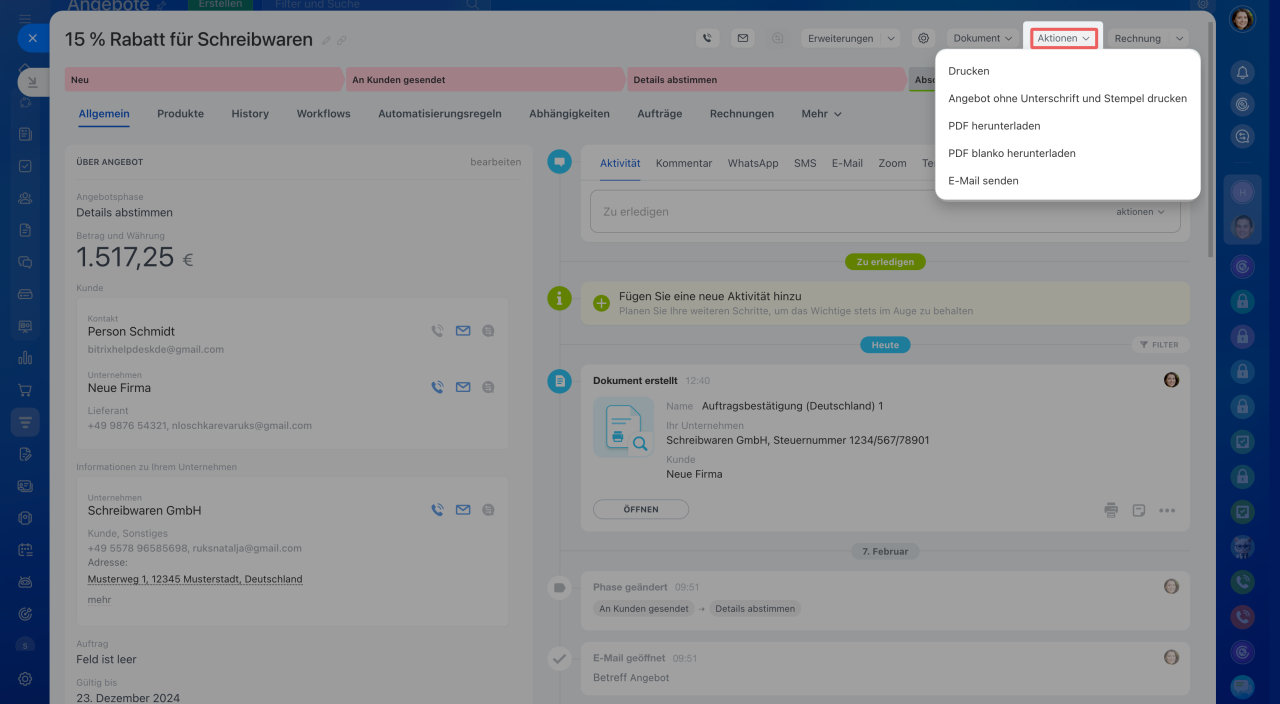The height and width of the screenshot is (704, 1280).
Task: Email Person Schmidt via envelope icon
Action: tap(463, 331)
